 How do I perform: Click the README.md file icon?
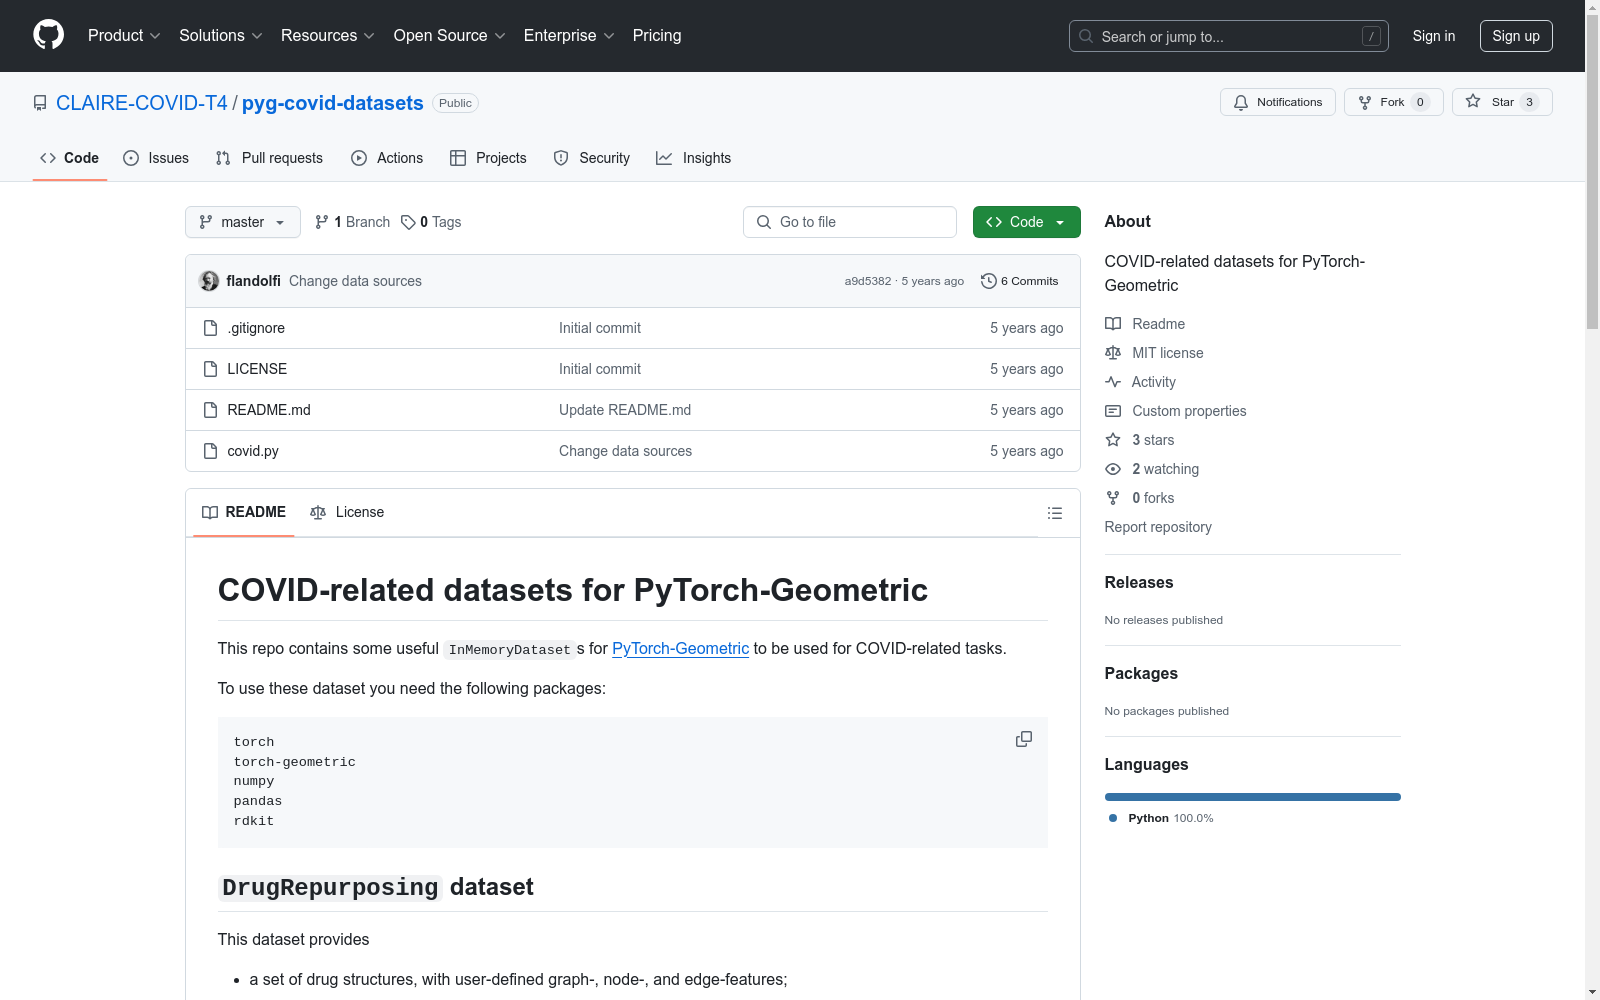click(x=210, y=410)
